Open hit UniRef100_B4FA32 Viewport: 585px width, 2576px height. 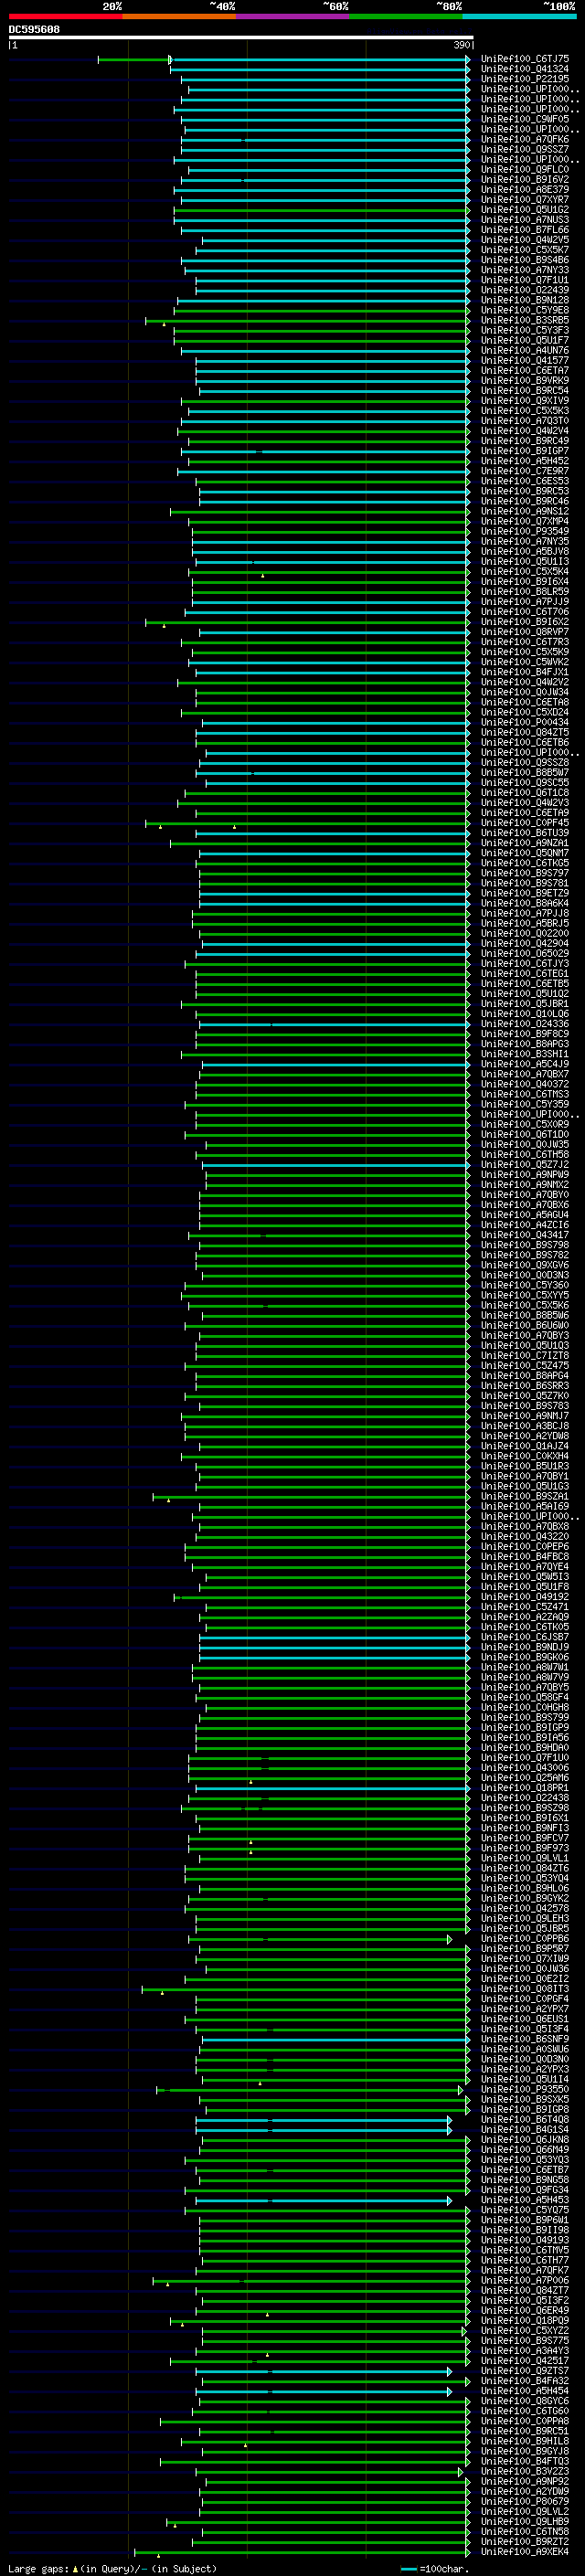[525, 2380]
